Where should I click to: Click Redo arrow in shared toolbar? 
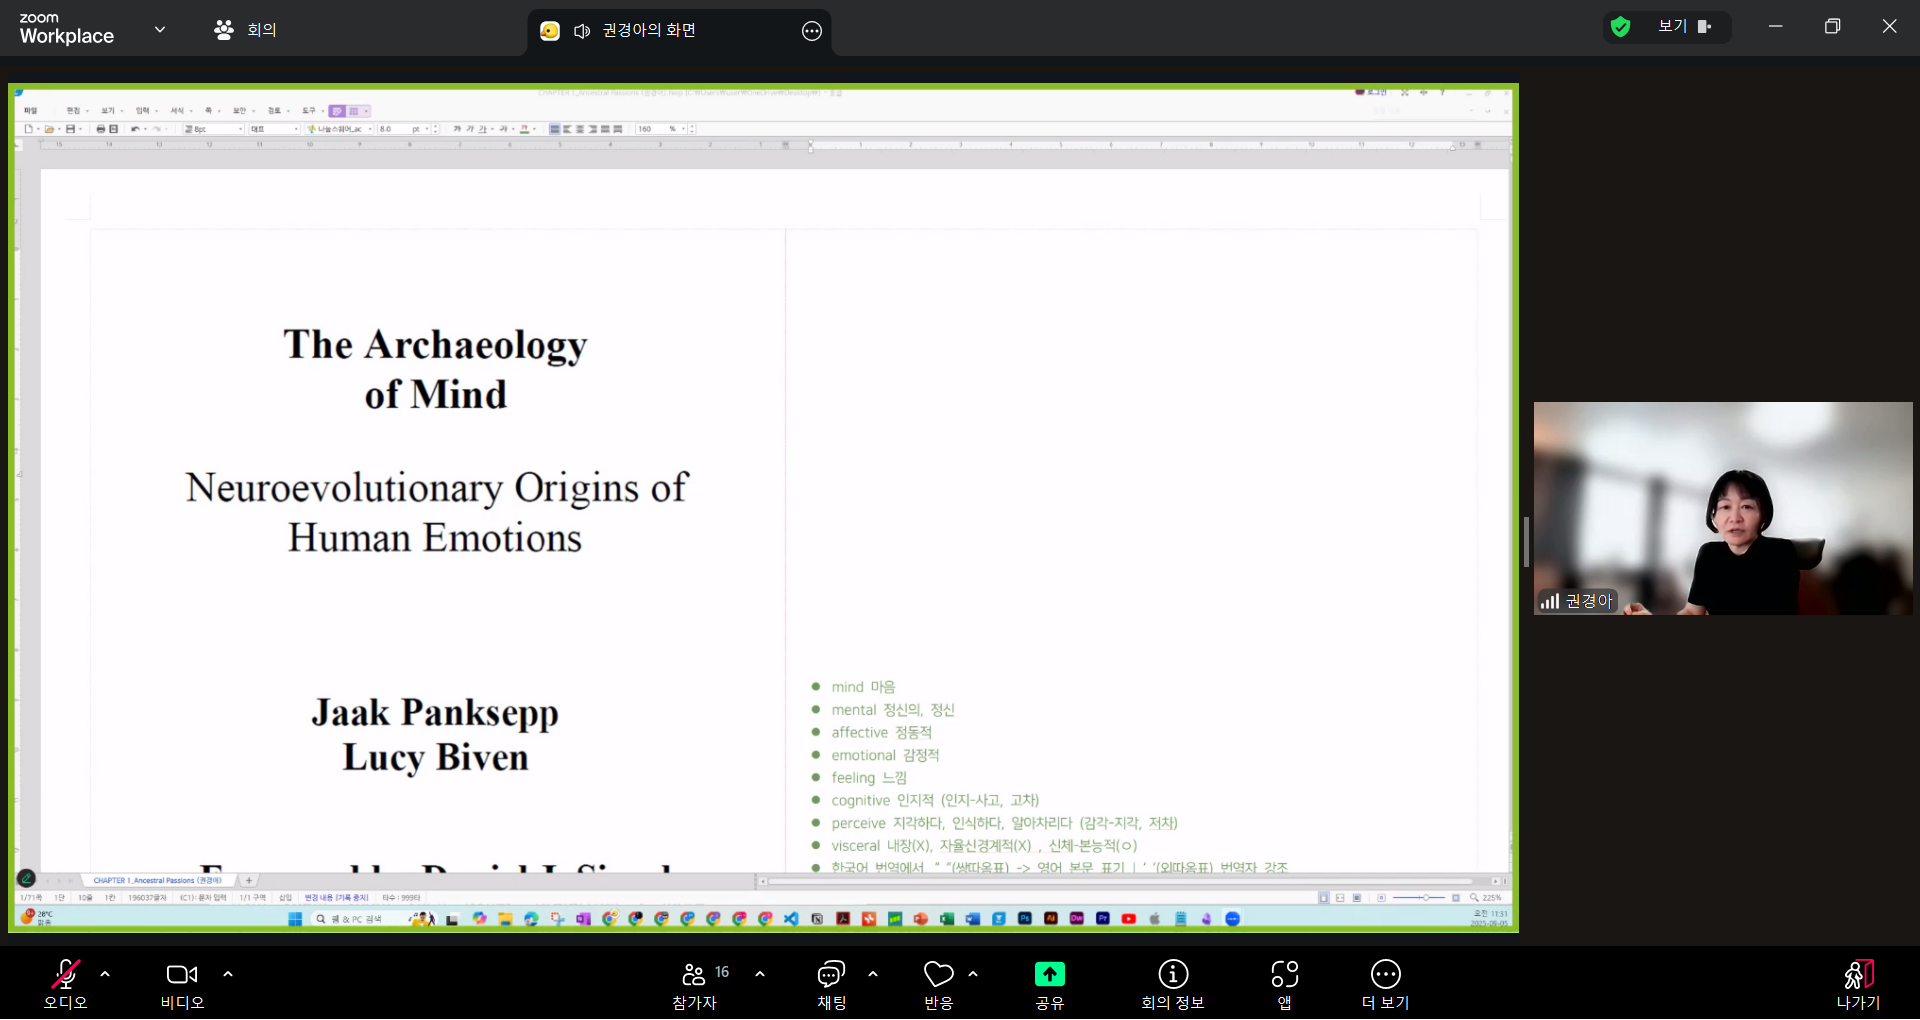[157, 129]
